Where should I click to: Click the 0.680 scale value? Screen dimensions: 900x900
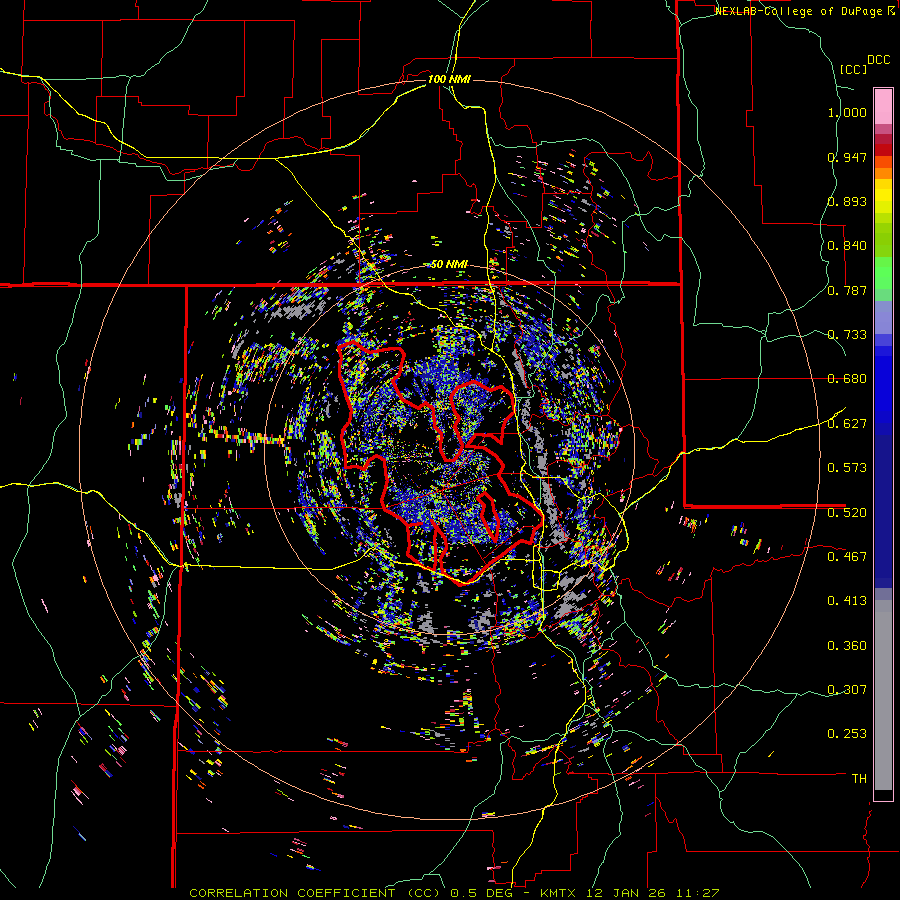click(x=847, y=379)
